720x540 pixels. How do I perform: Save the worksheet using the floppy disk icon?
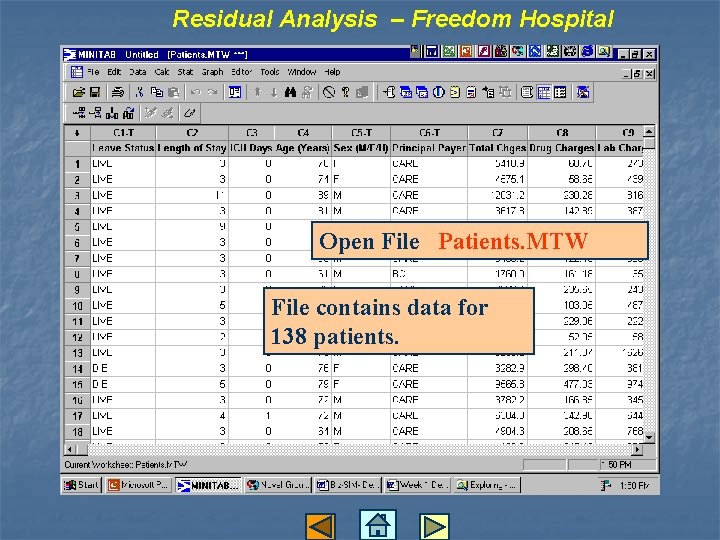(x=95, y=92)
